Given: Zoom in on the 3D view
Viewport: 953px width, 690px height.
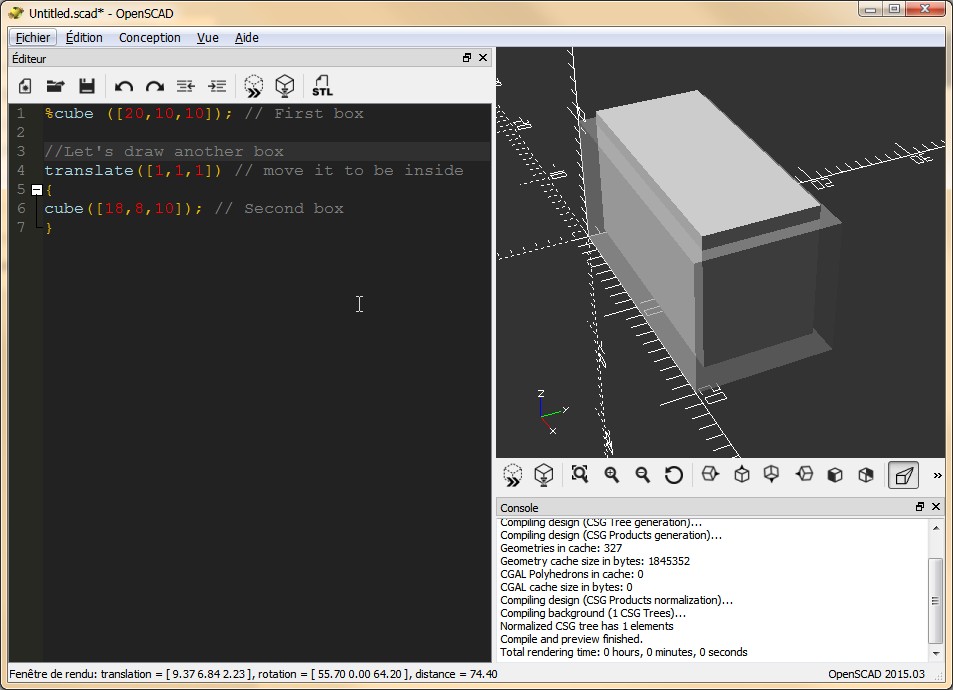Looking at the screenshot, I should (x=611, y=474).
